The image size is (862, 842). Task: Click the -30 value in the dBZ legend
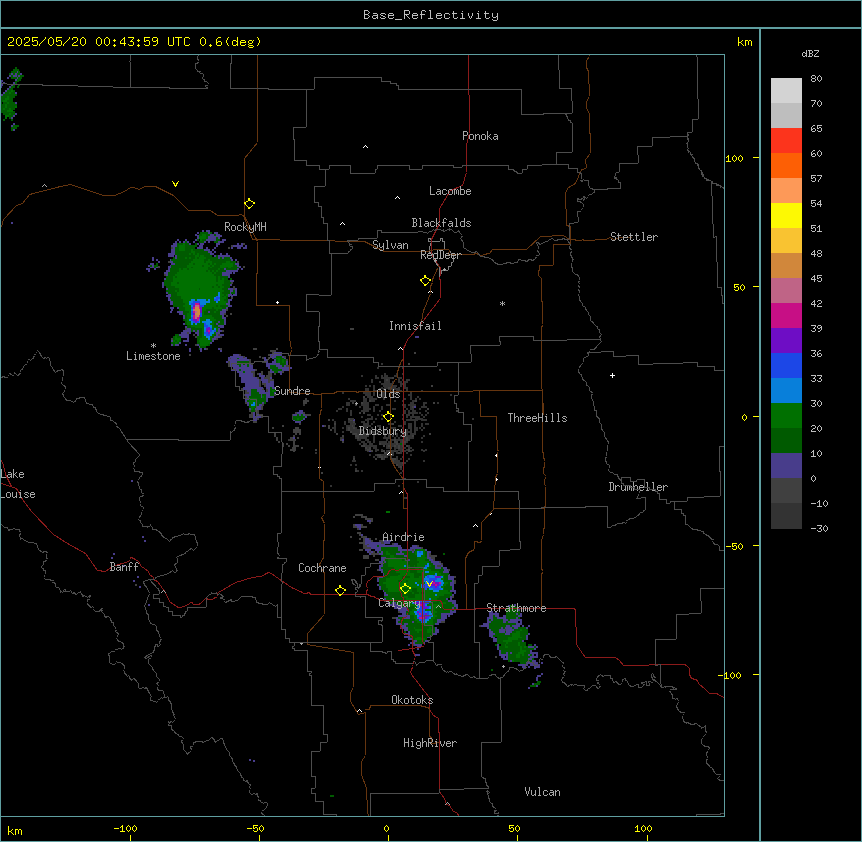[x=819, y=528]
